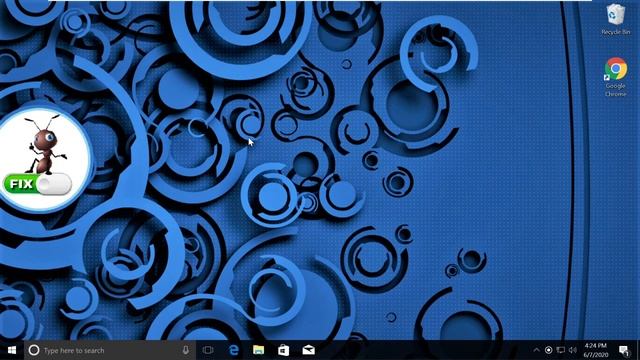Screen dimensions: 640x360
Task: Open the clock showing 4:24 PM
Action: point(596,350)
